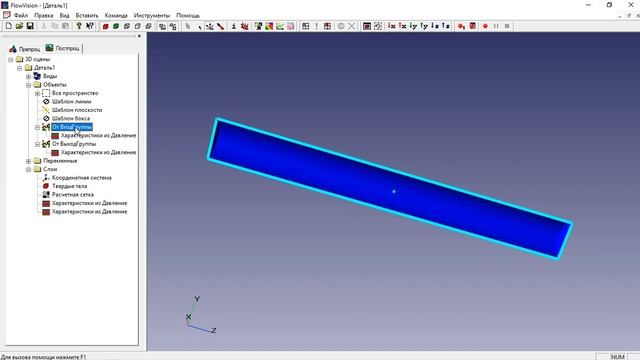Open the Файл menu

pyautogui.click(x=21, y=15)
